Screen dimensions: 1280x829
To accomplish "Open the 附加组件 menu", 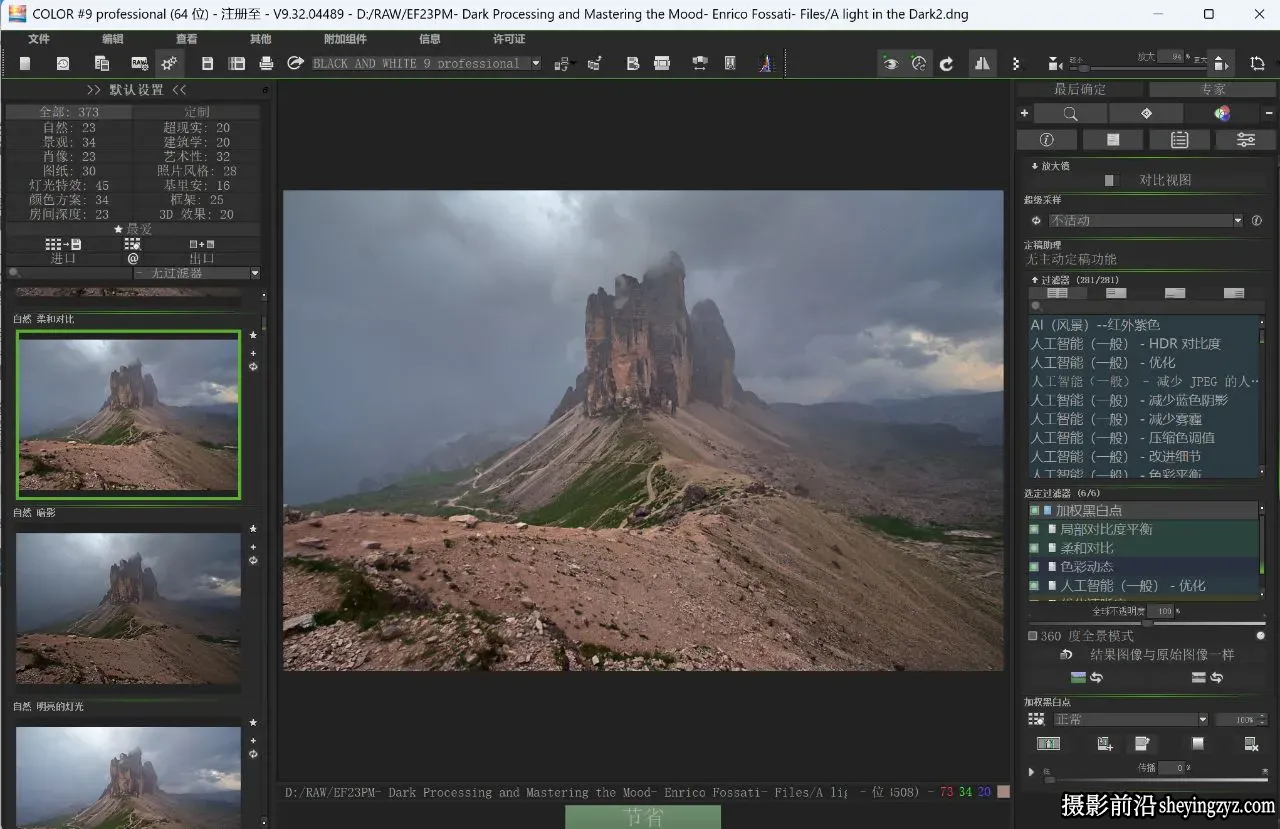I will point(345,39).
